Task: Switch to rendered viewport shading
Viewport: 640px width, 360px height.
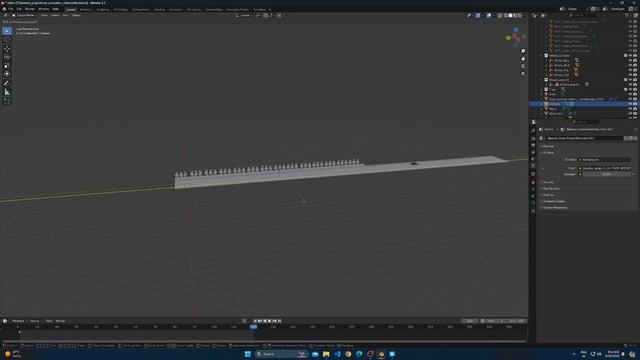Action: pos(520,16)
